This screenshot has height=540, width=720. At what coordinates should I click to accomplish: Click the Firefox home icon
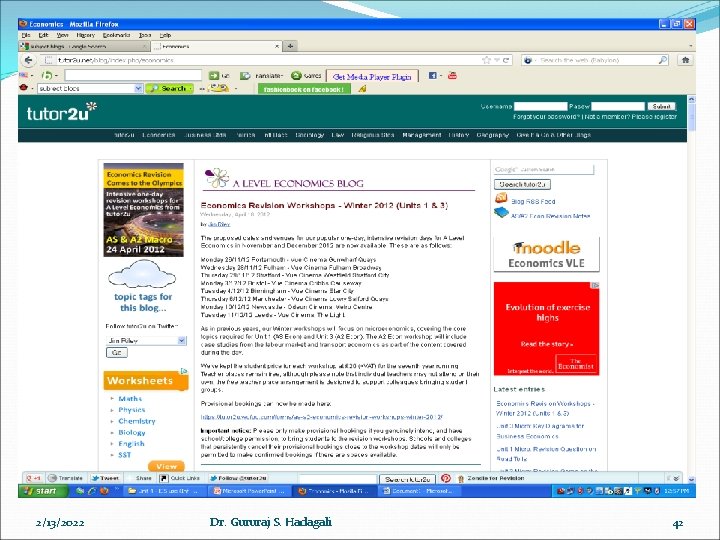[685, 60]
